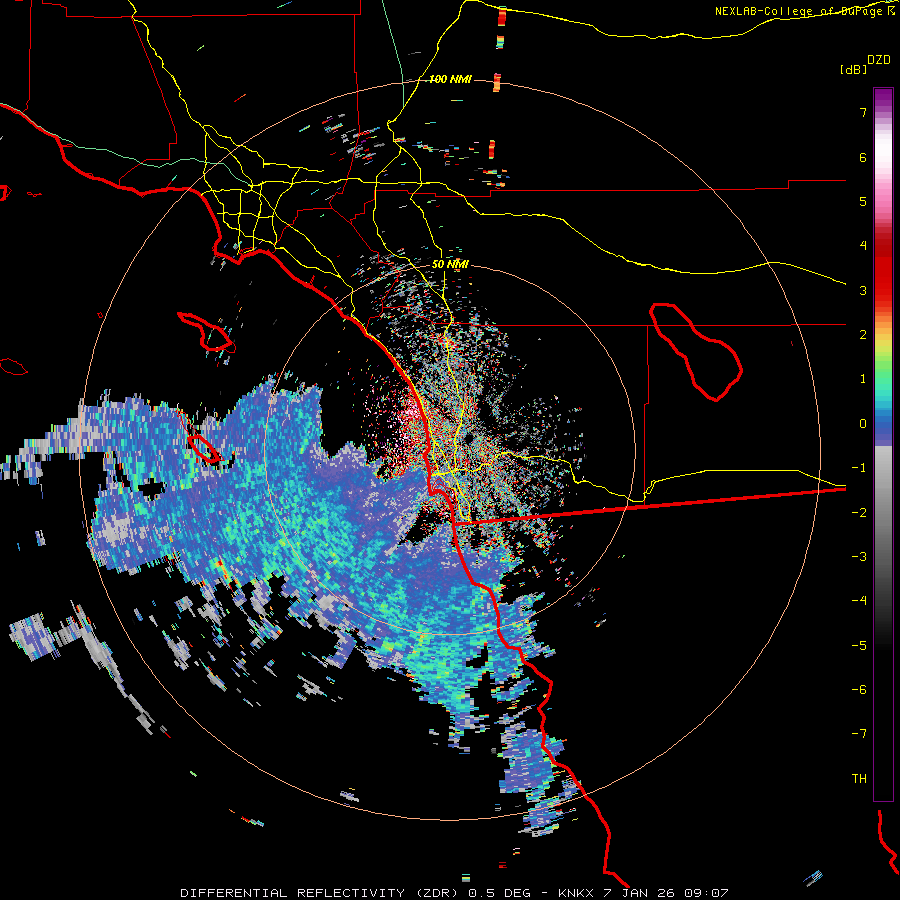
Task: Click the 6 value on color scale
Action: tap(863, 157)
